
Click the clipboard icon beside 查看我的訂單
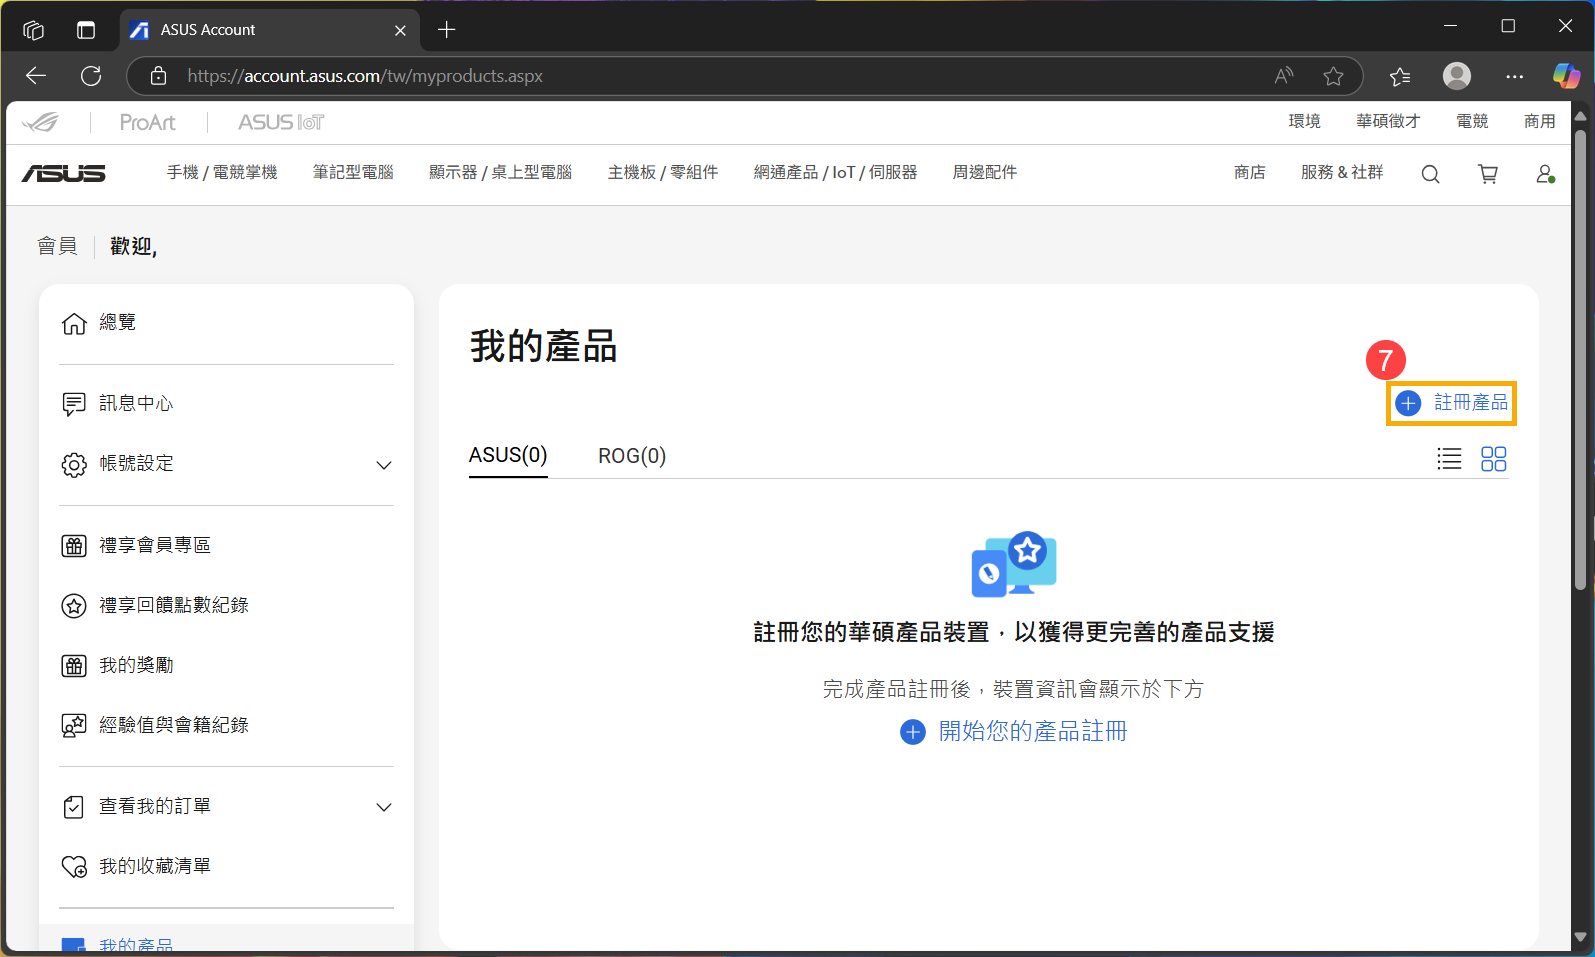click(74, 807)
